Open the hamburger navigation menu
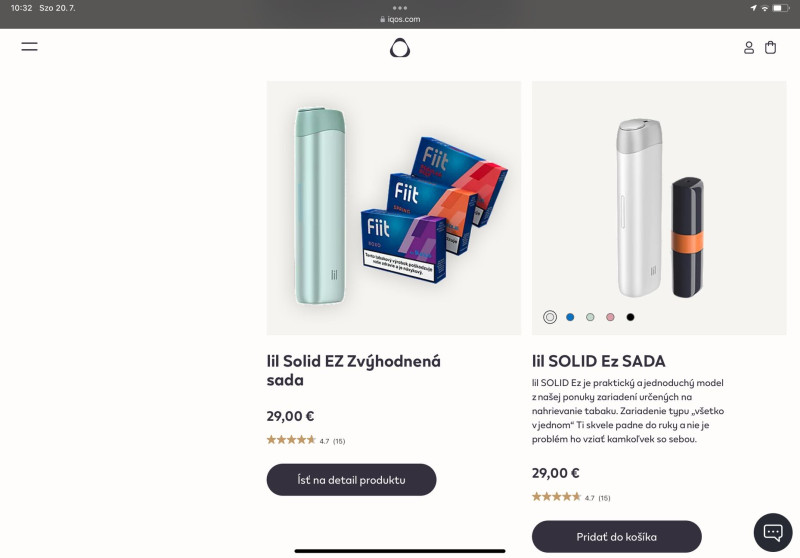The width and height of the screenshot is (800, 558). (x=29, y=46)
